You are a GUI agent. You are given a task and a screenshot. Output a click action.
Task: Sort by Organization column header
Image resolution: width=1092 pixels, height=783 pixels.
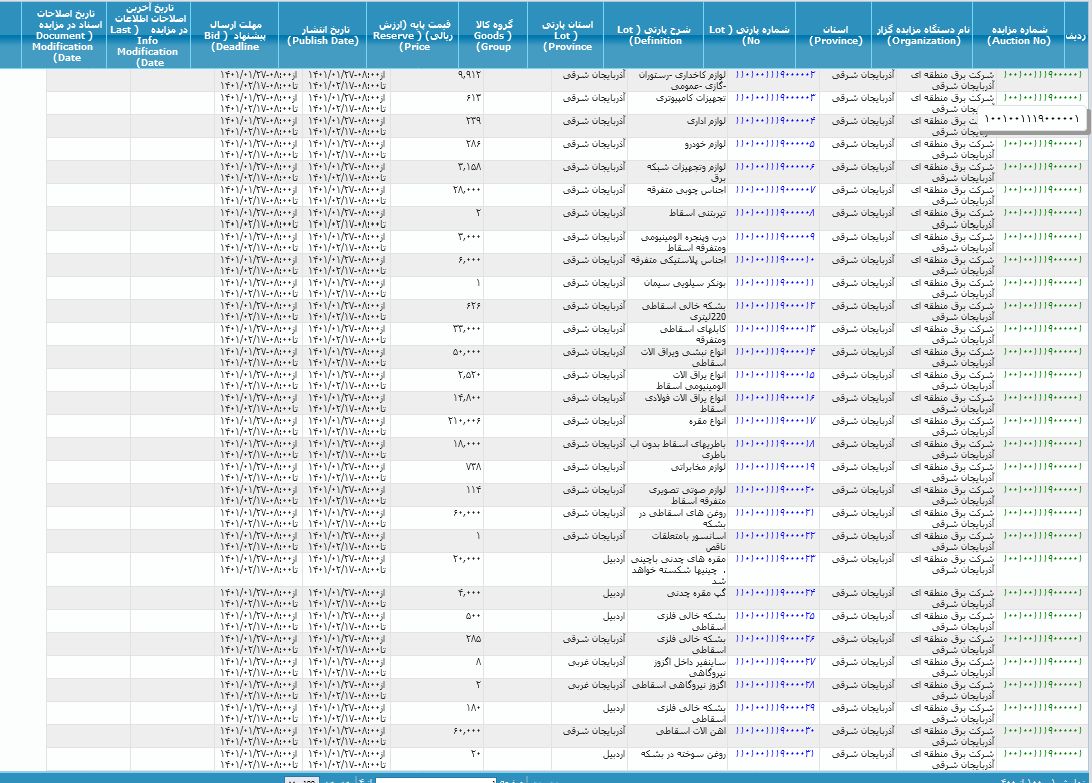(933, 34)
